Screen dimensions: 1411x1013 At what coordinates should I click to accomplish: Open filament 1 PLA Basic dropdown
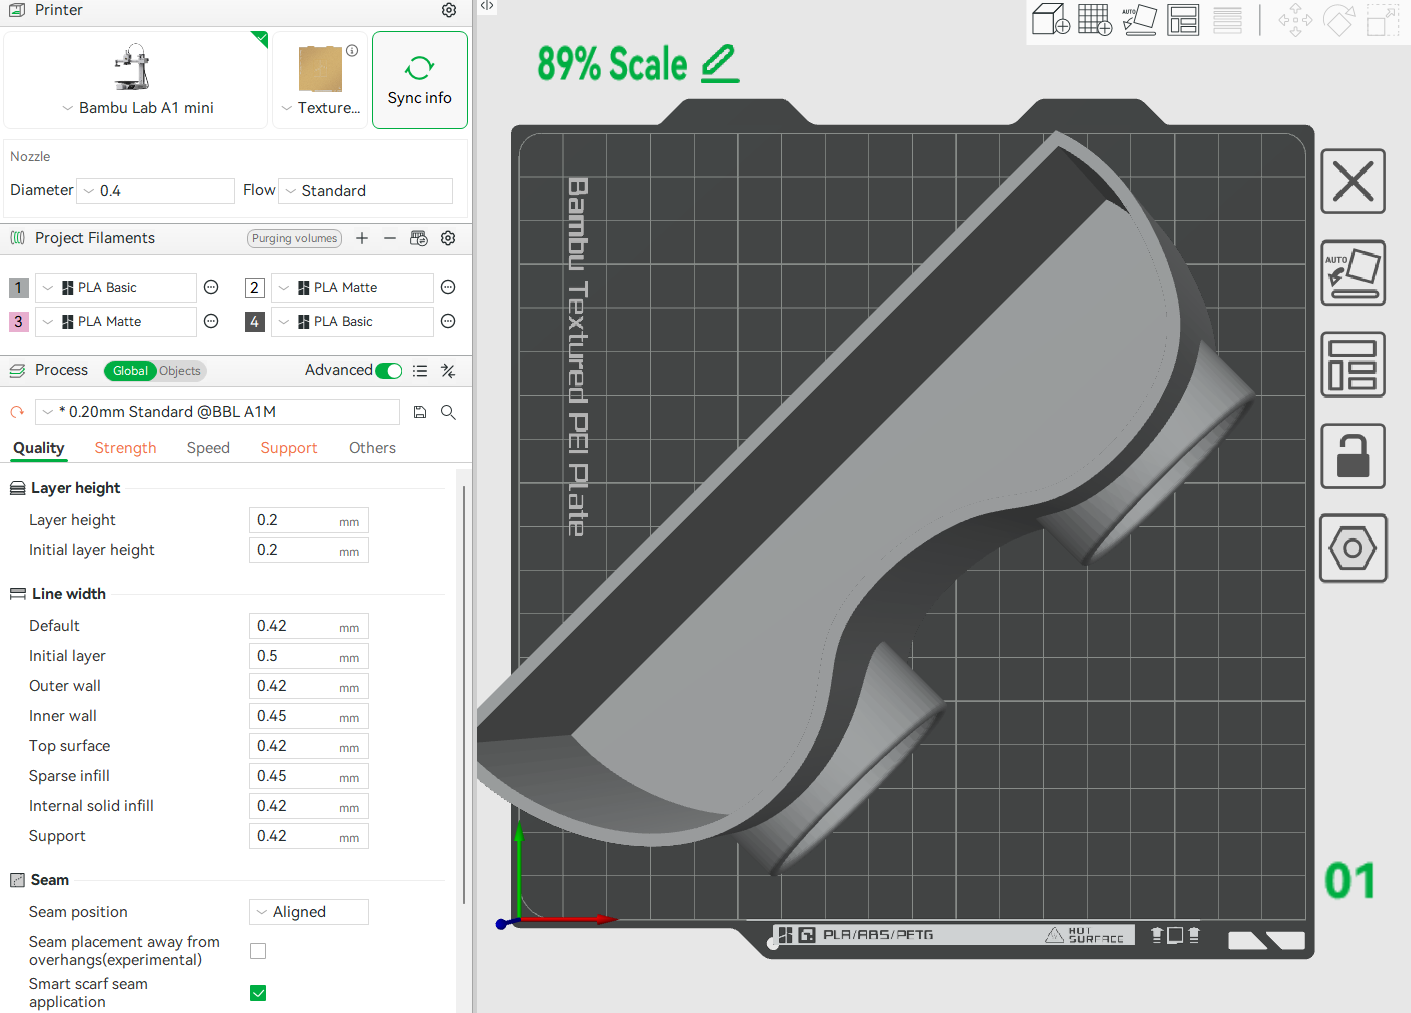tap(116, 288)
